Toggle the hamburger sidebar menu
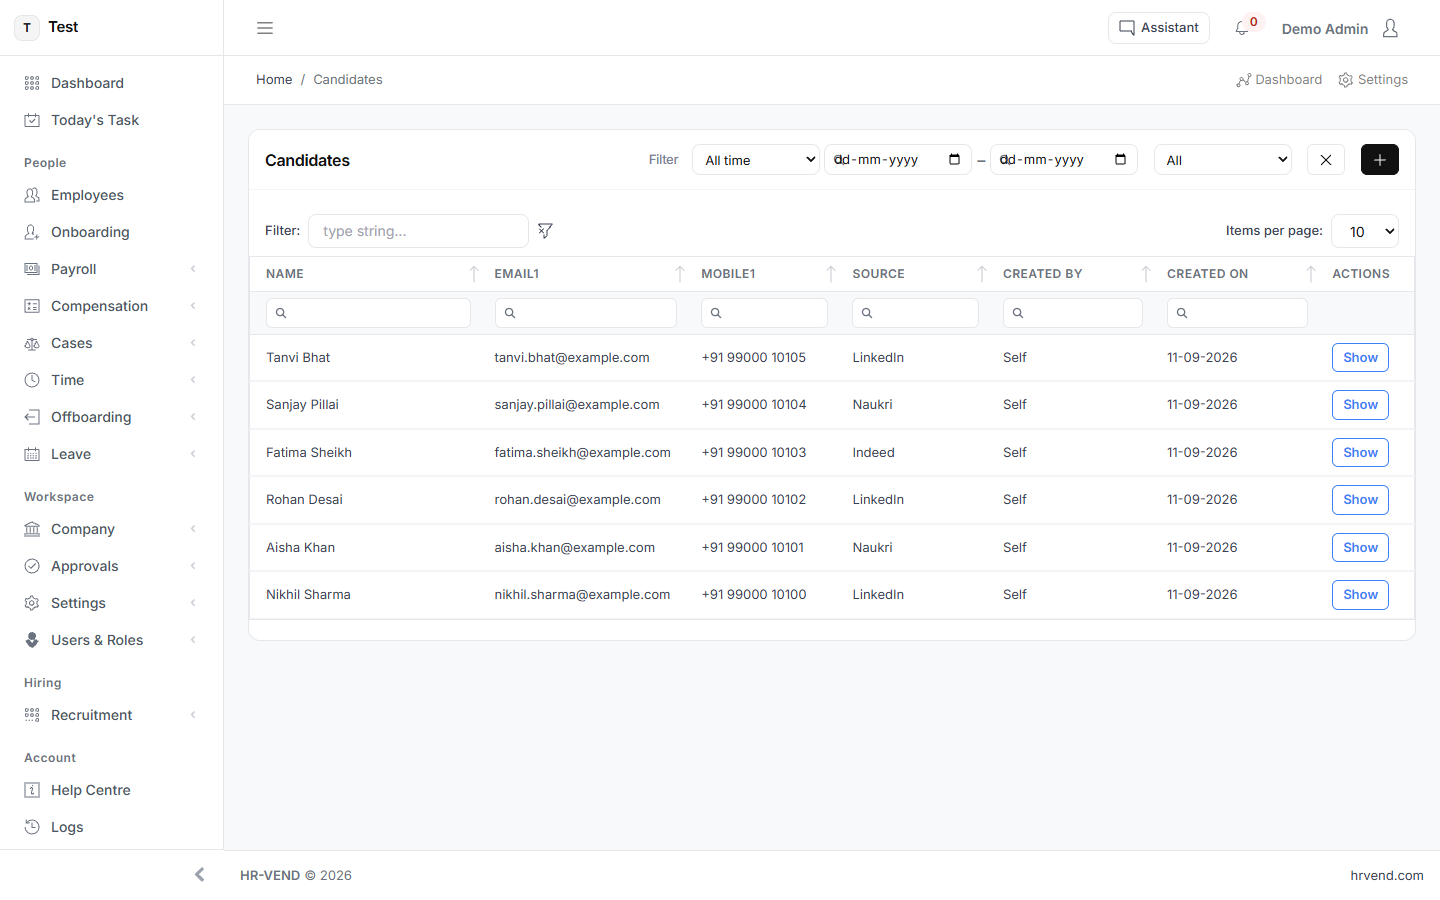 (265, 28)
